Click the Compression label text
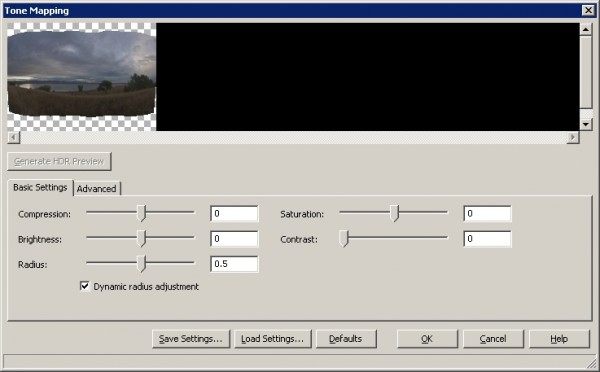Screen dimensions: 600x372 pos(44,214)
